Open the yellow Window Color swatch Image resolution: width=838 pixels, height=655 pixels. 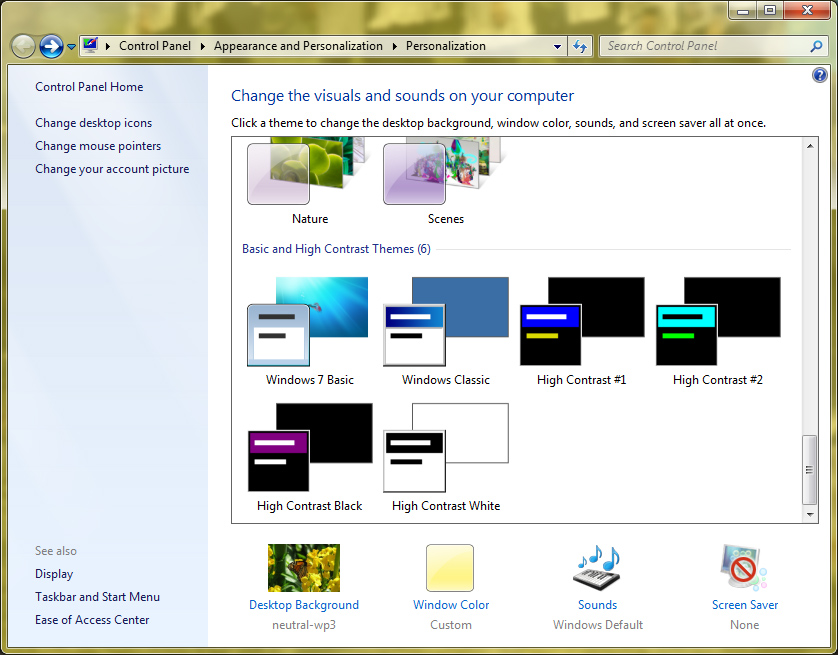click(450, 568)
